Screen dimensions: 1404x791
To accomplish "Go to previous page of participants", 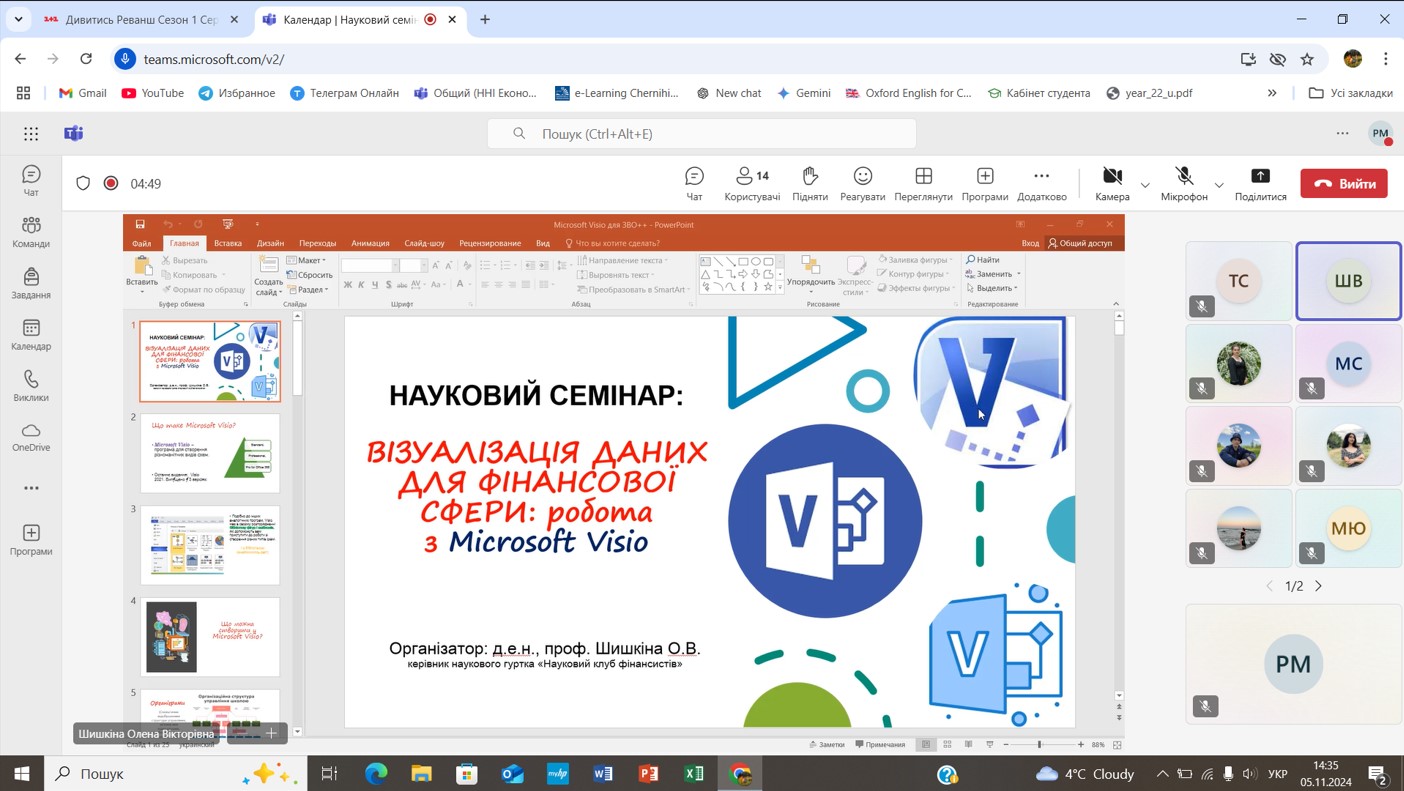I will click(1270, 586).
